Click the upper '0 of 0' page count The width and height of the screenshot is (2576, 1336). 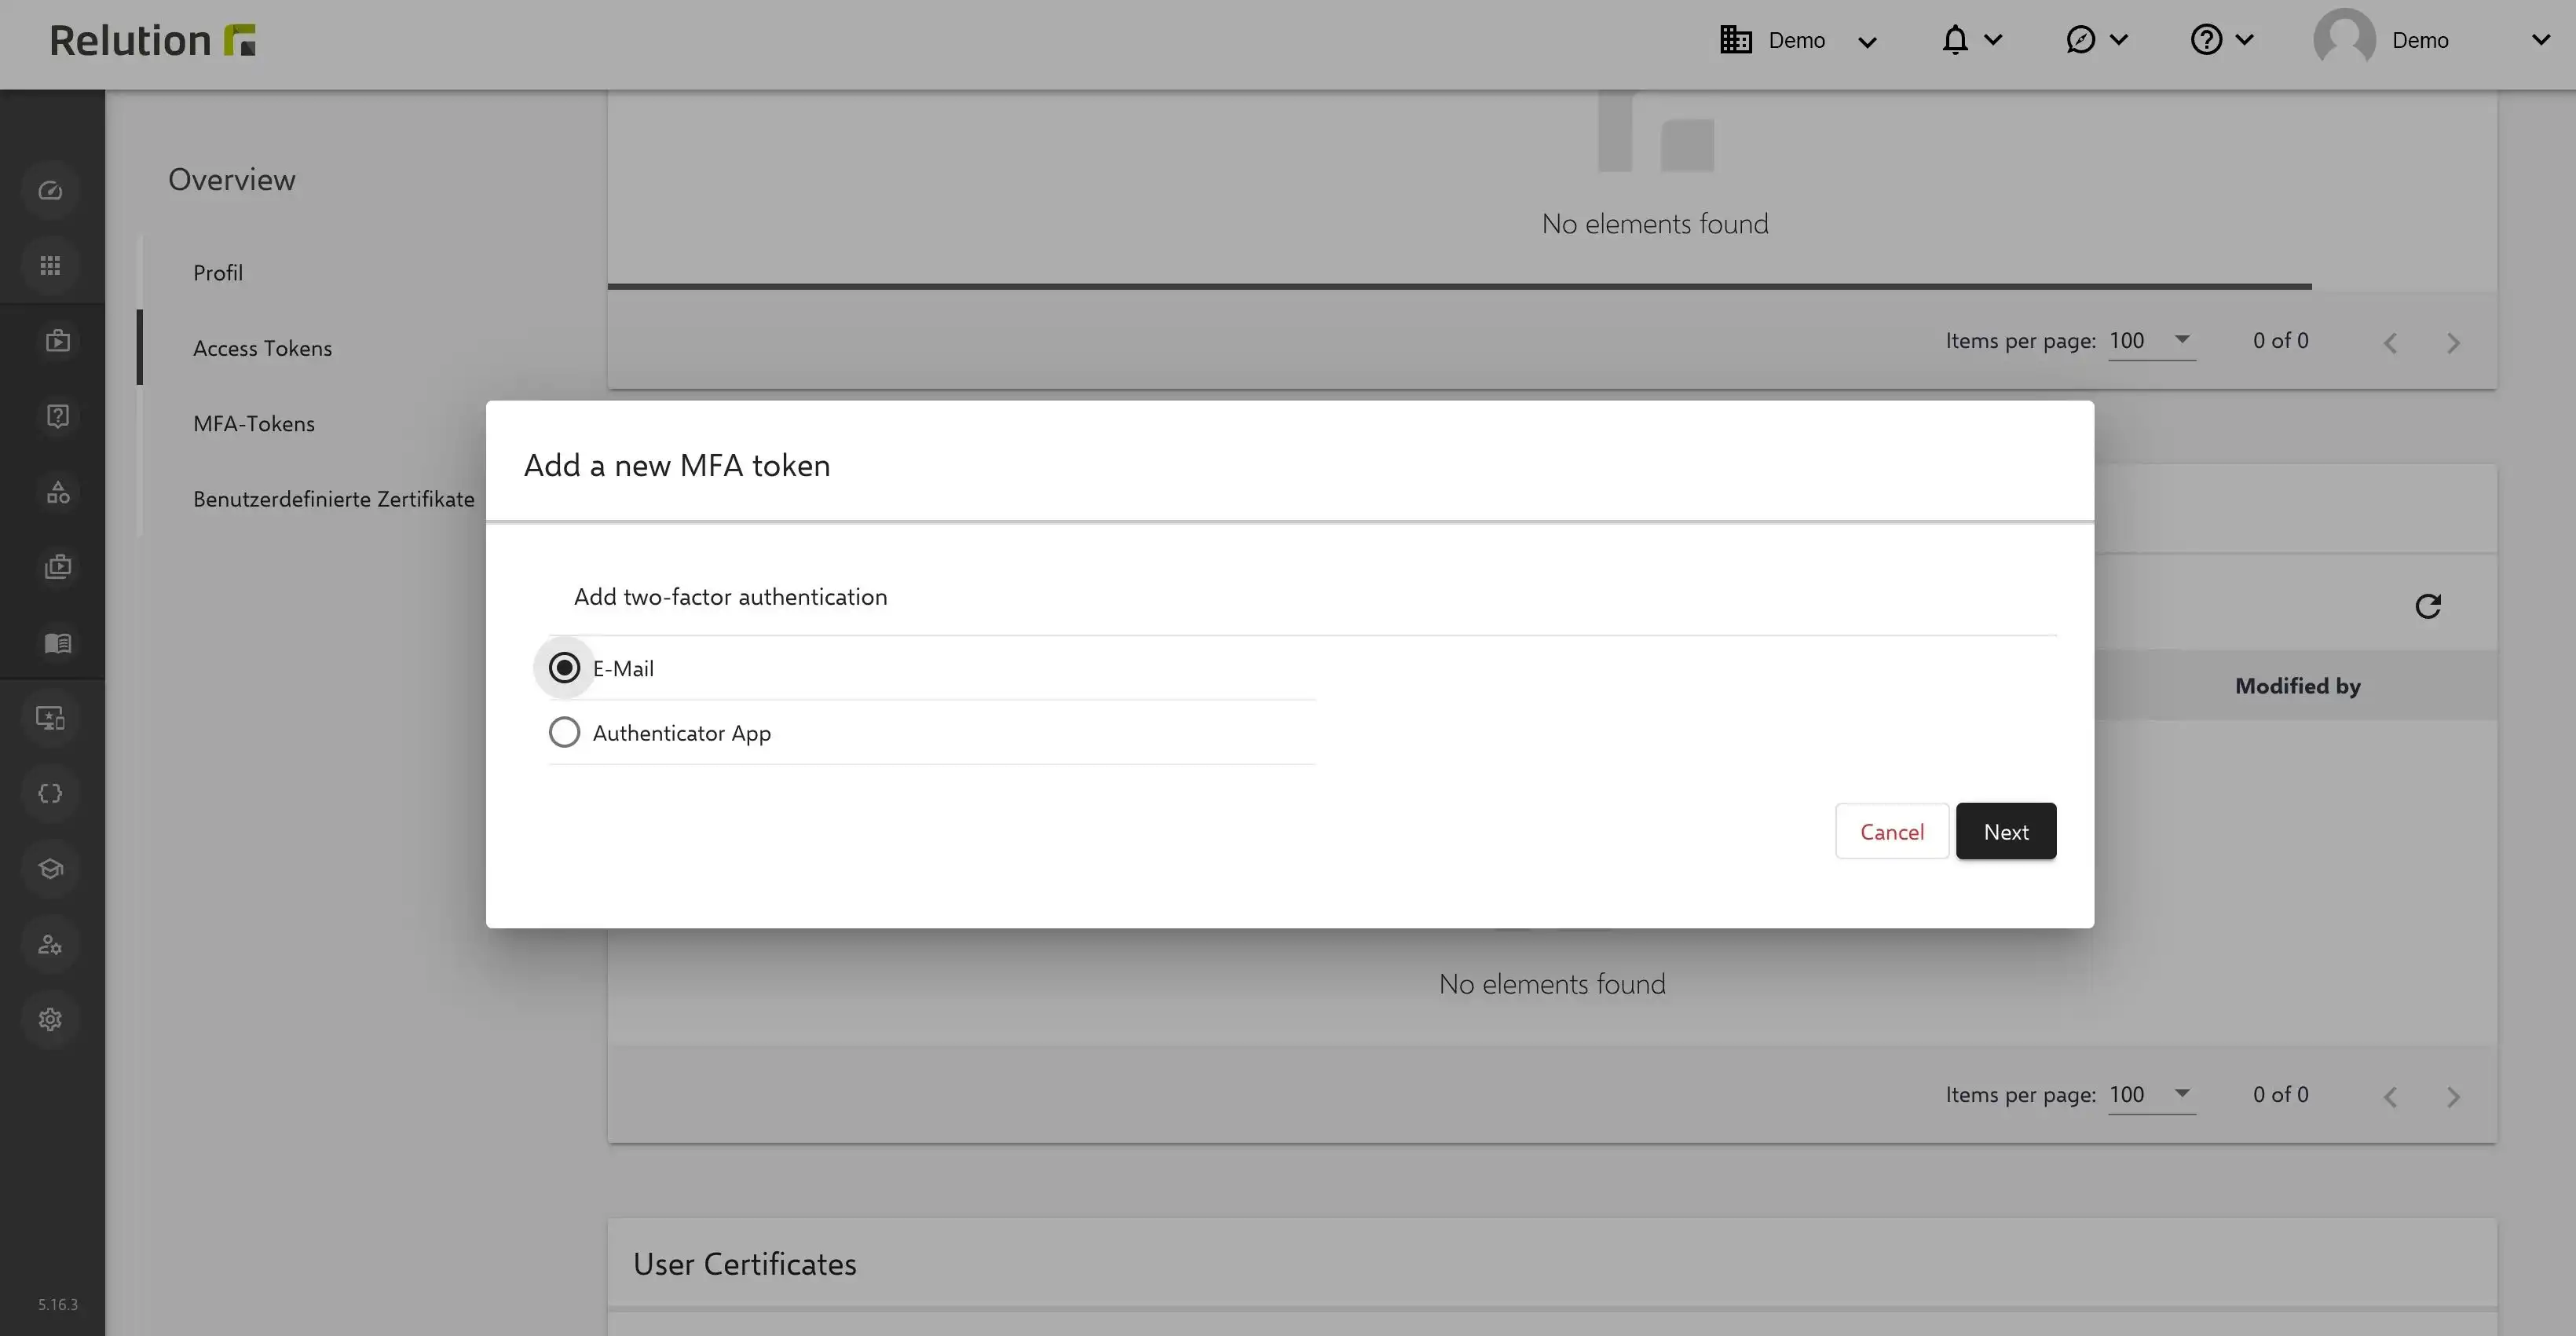tap(2280, 341)
